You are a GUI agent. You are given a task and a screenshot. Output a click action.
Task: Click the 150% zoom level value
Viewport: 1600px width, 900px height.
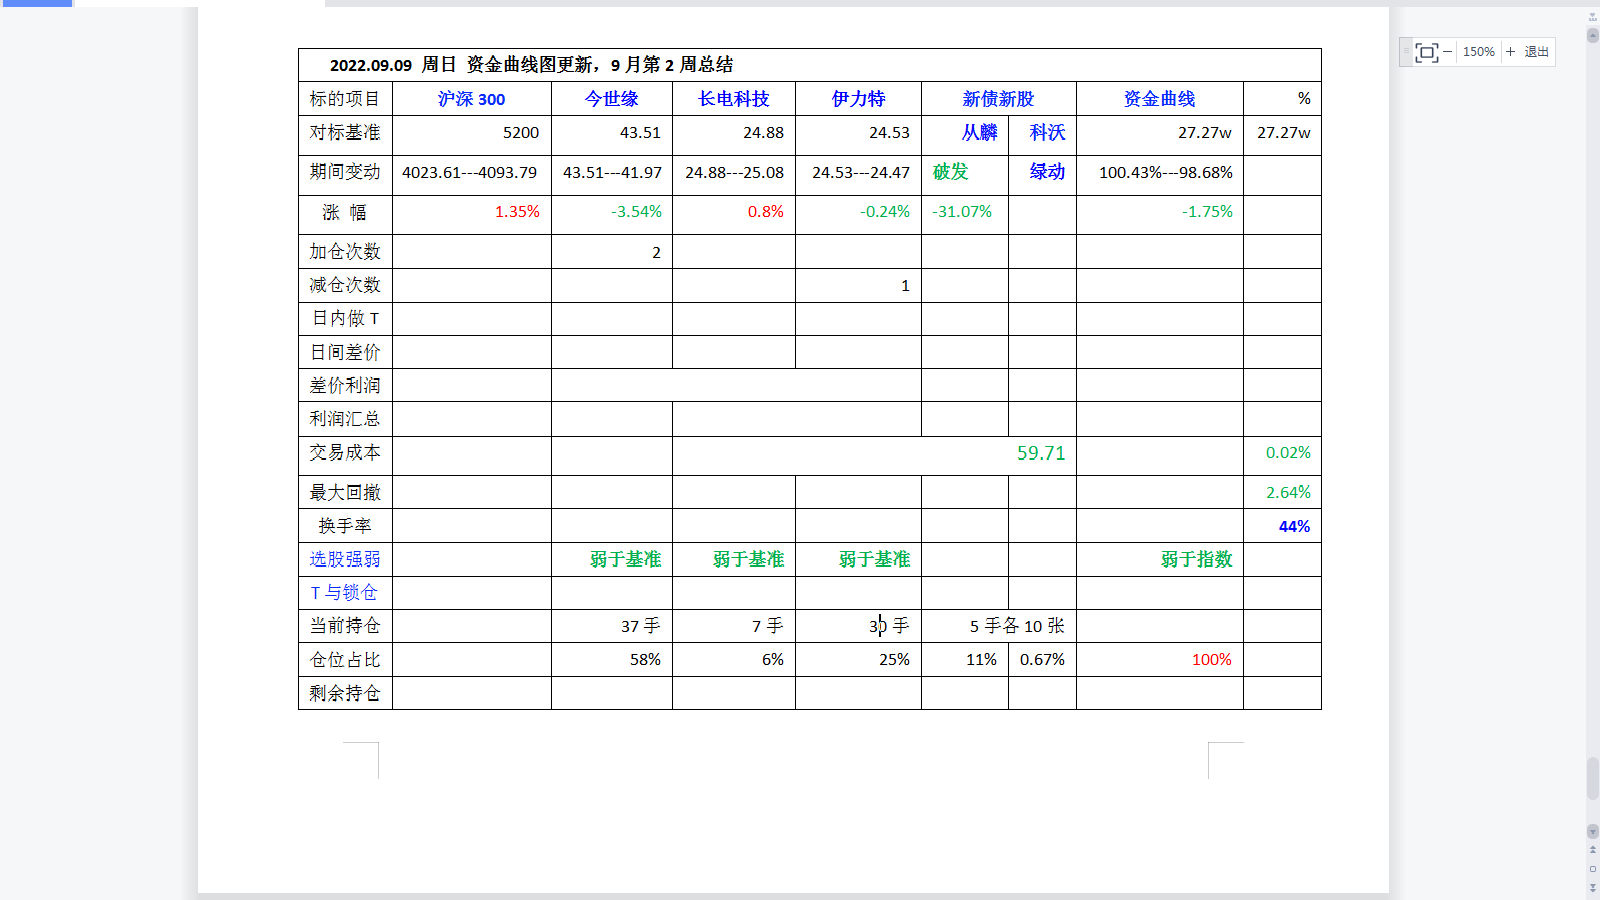(x=1478, y=52)
